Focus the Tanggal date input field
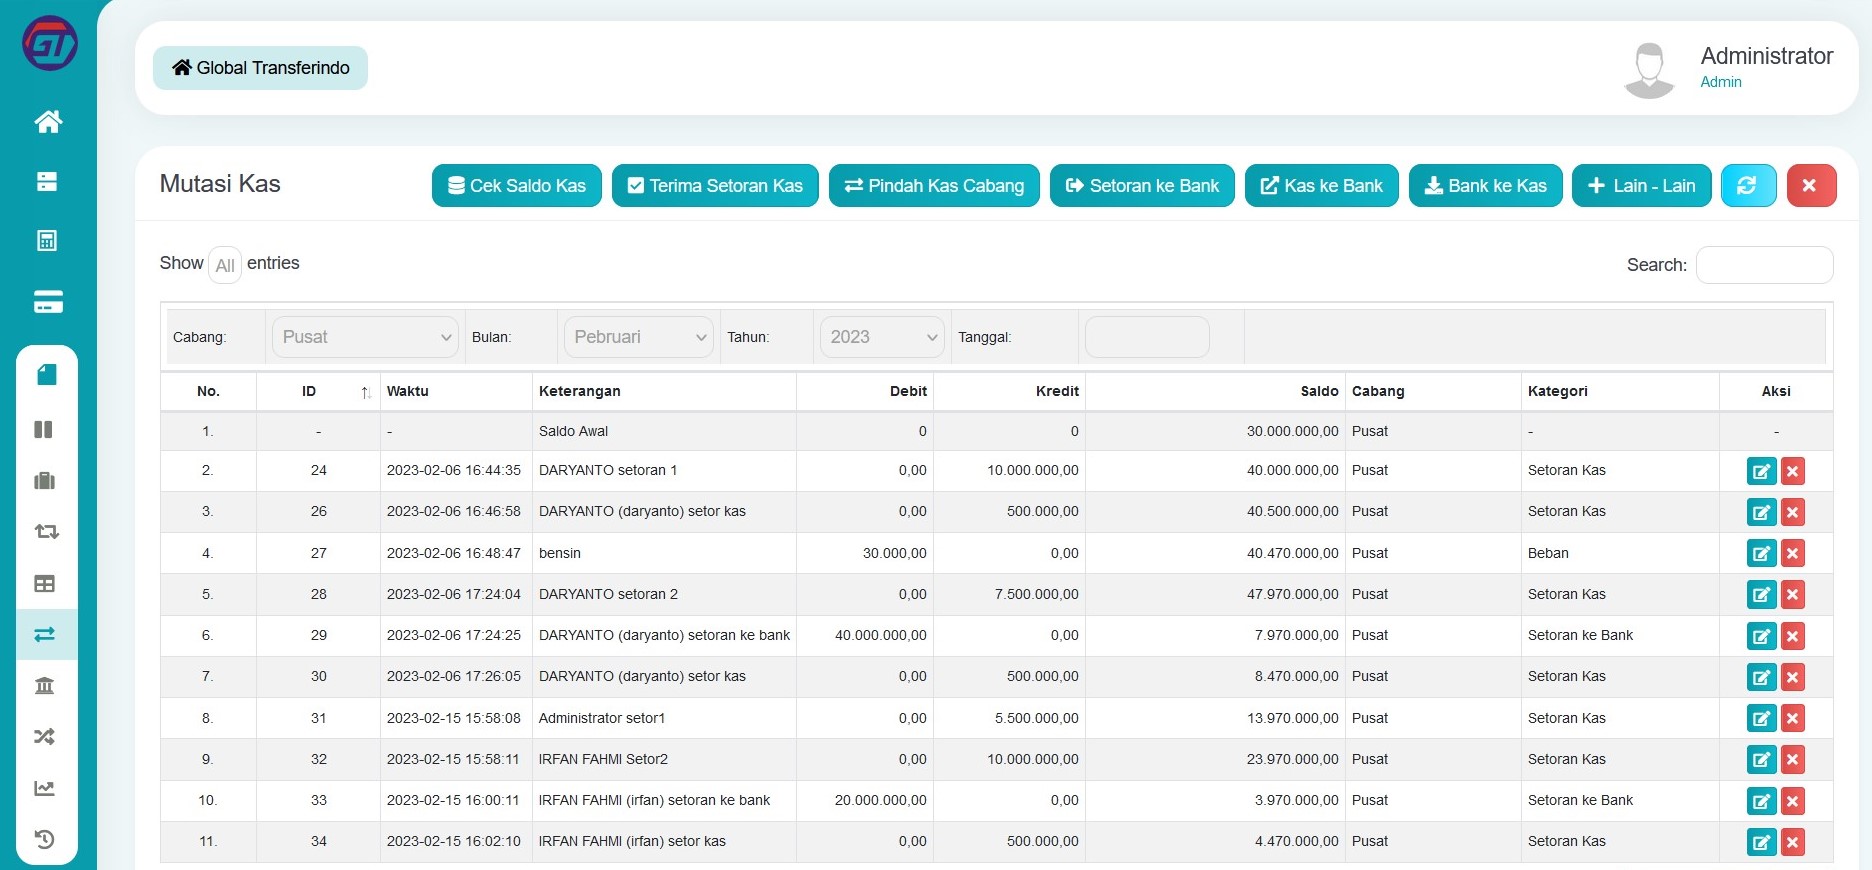 (1147, 337)
